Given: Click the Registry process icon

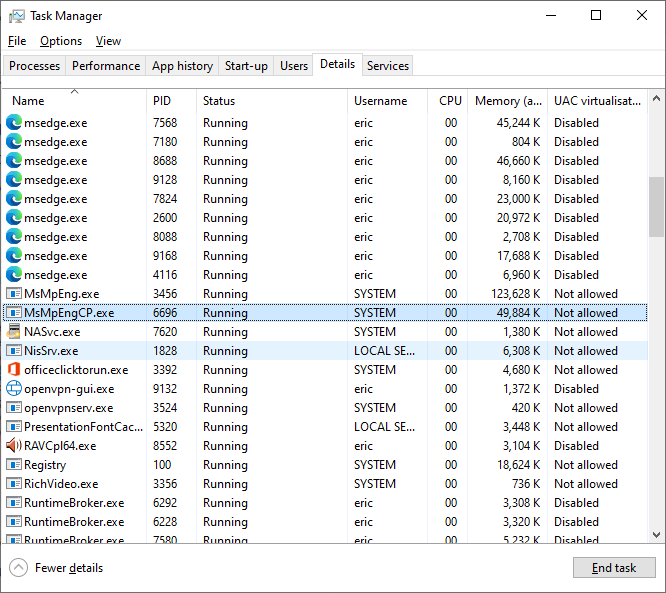Looking at the screenshot, I should tap(14, 465).
